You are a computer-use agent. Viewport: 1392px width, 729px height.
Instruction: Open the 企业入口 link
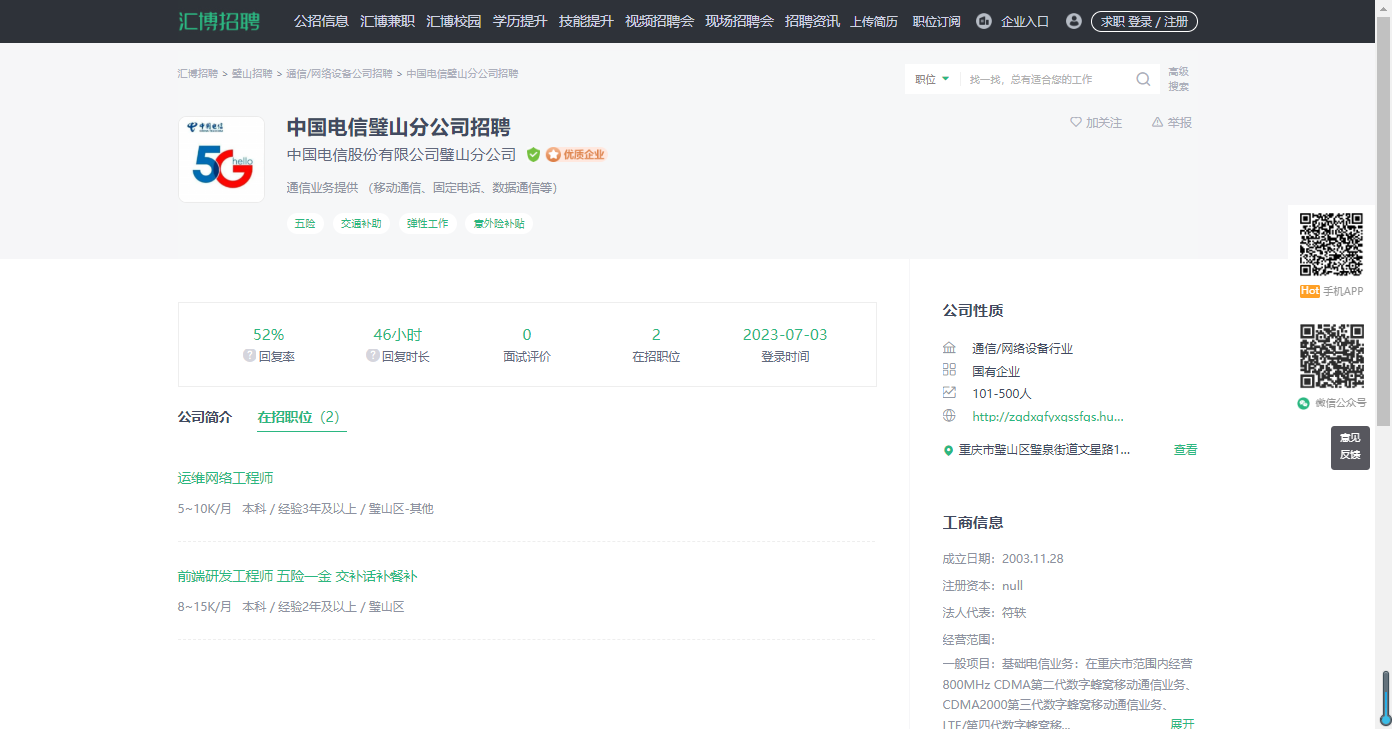click(x=1025, y=22)
